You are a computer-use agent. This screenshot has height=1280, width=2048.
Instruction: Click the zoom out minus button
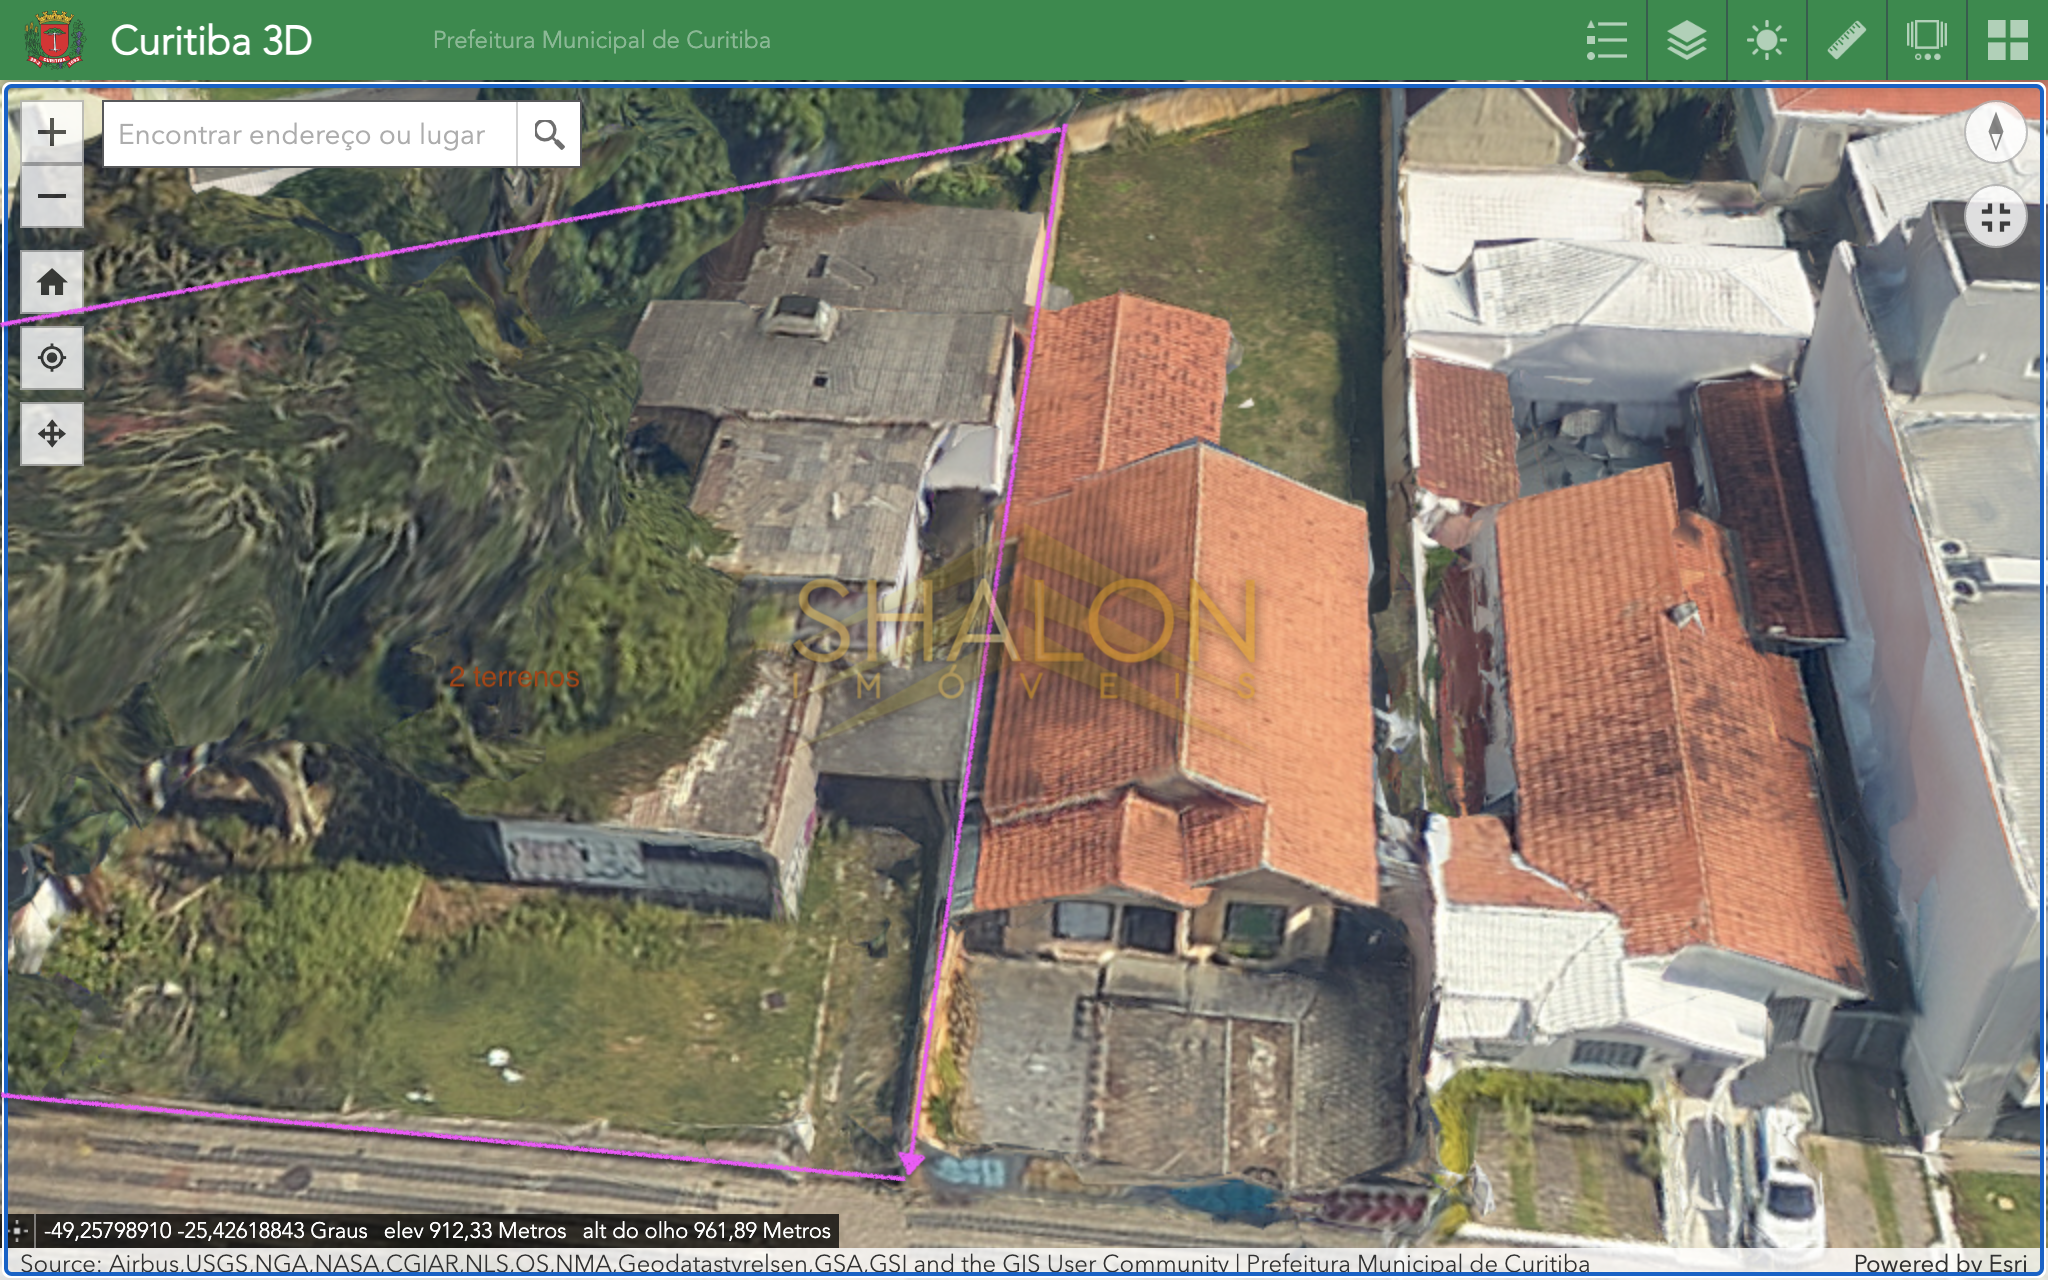click(x=52, y=196)
